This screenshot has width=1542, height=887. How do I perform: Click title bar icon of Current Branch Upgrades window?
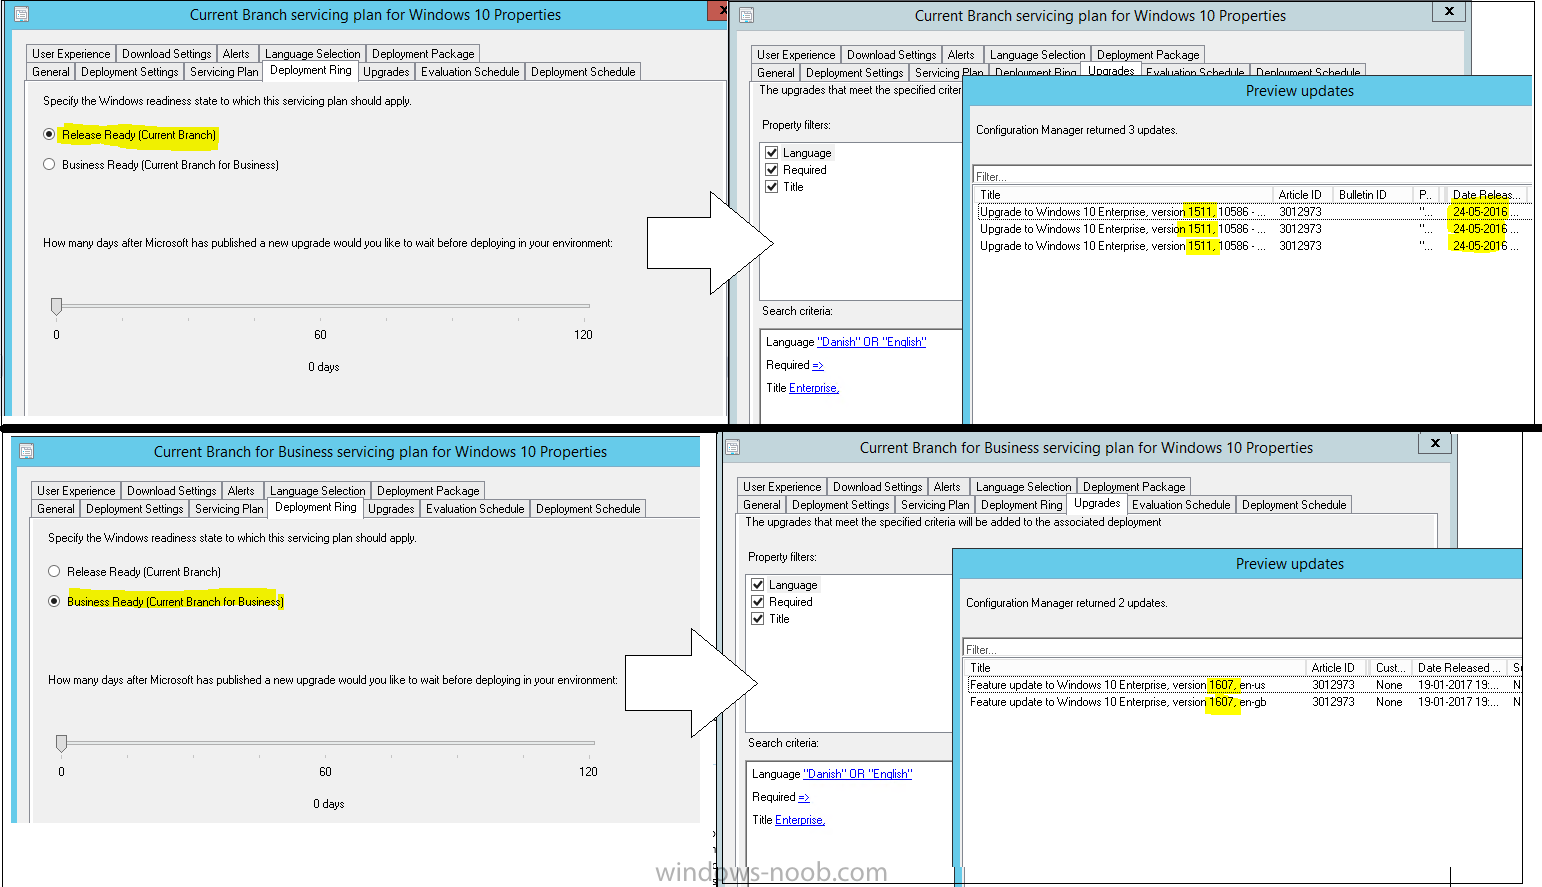(746, 15)
